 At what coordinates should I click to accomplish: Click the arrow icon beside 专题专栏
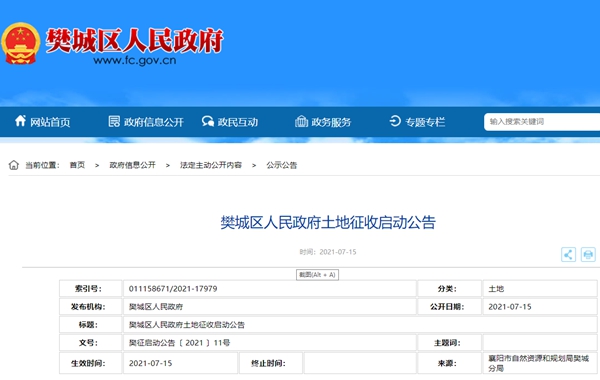tap(395, 121)
